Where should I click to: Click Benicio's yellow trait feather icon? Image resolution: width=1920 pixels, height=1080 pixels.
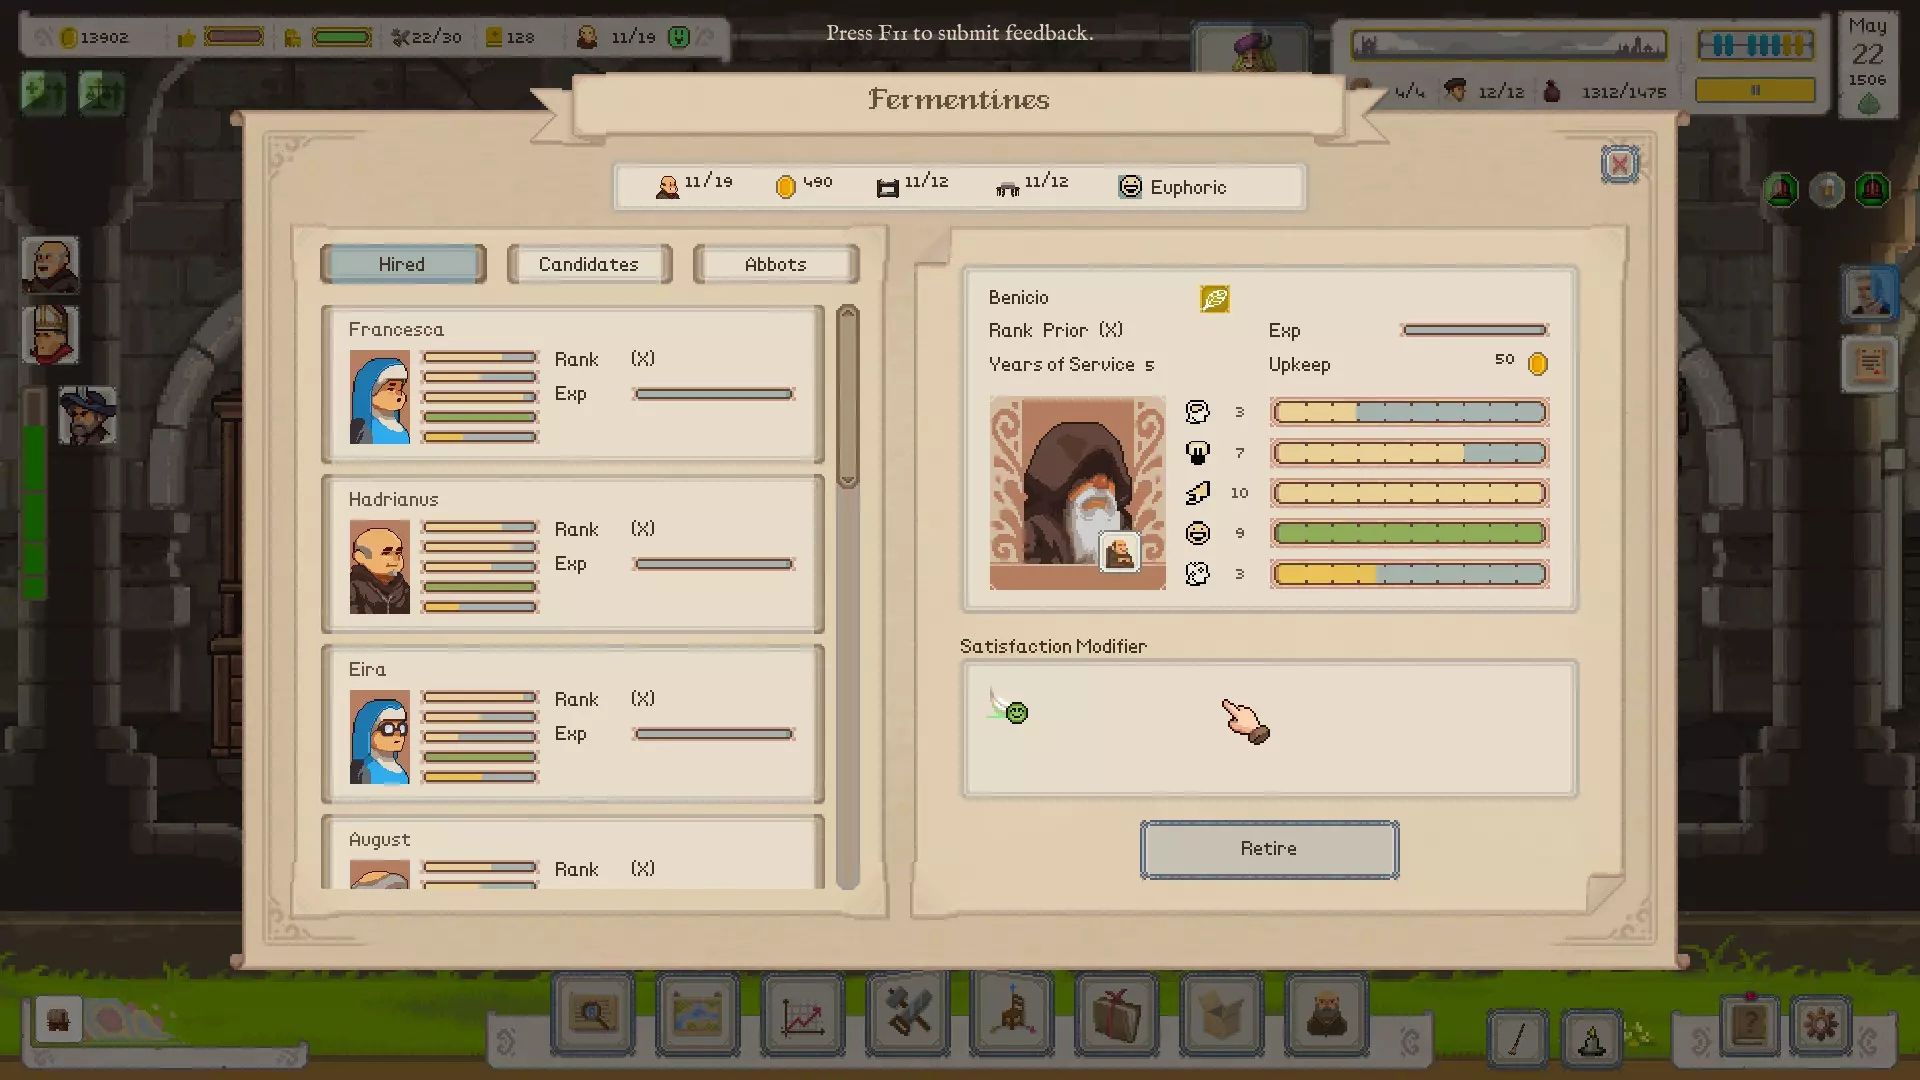click(1214, 299)
